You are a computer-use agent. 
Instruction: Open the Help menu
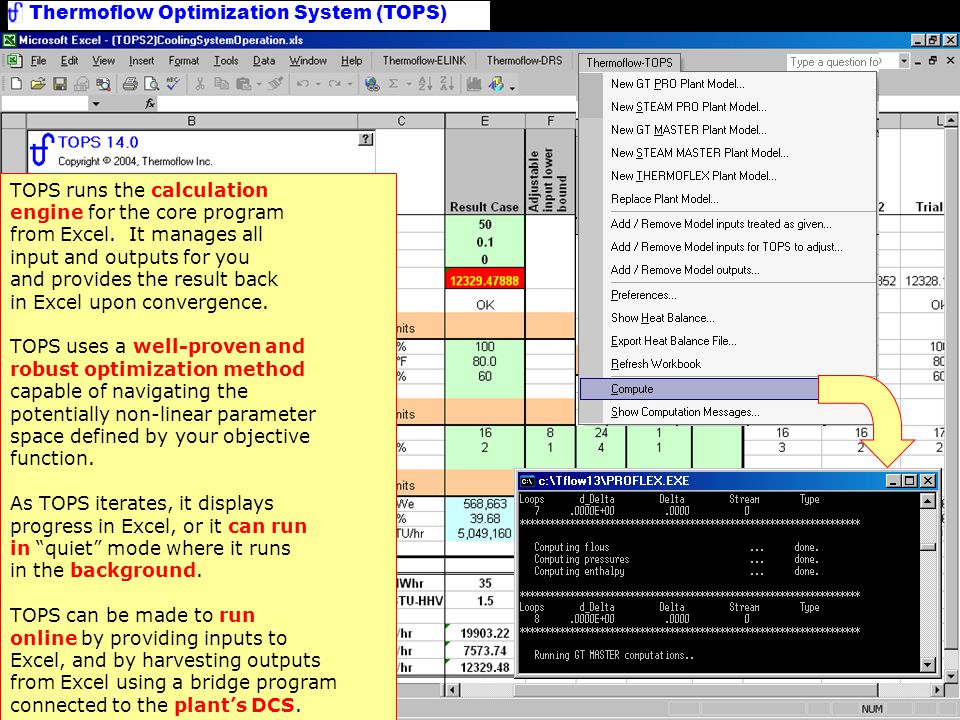pyautogui.click(x=351, y=61)
